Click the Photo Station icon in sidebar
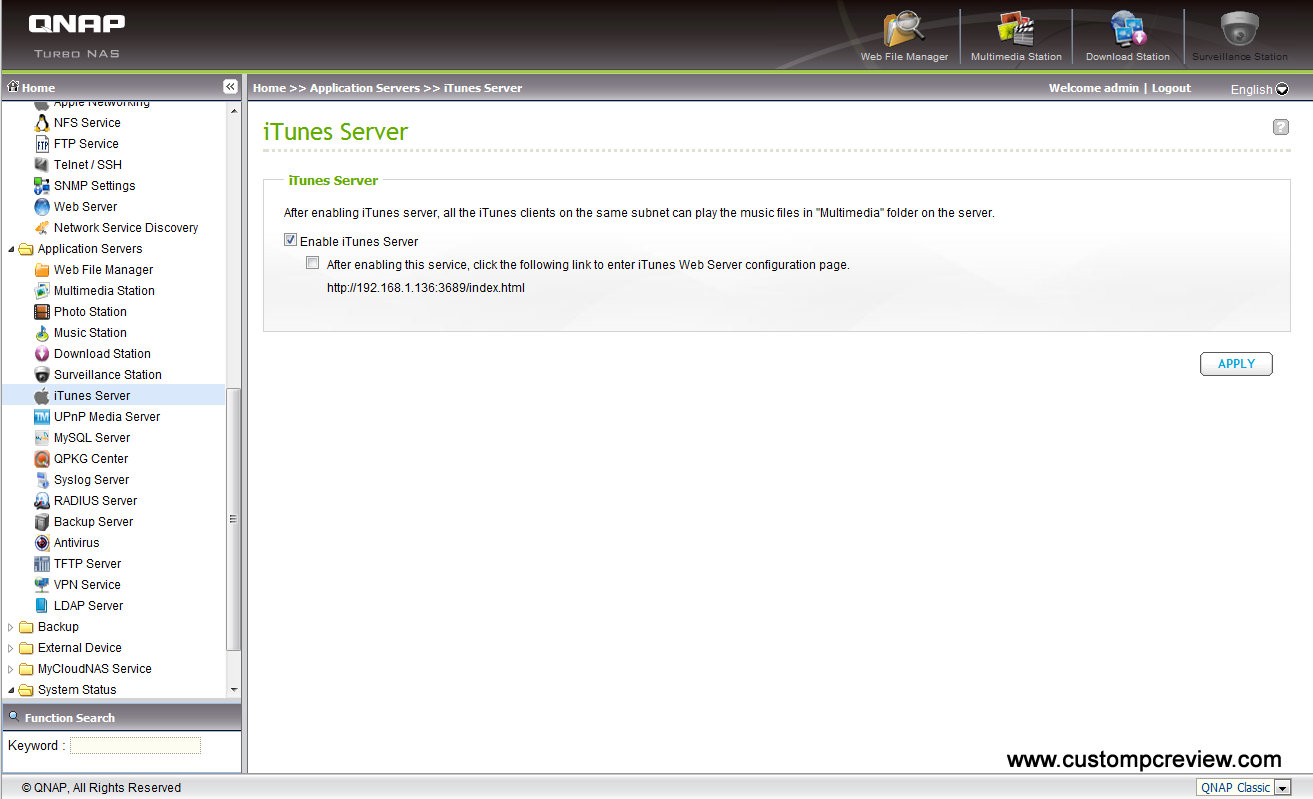1313x799 pixels. (x=42, y=312)
